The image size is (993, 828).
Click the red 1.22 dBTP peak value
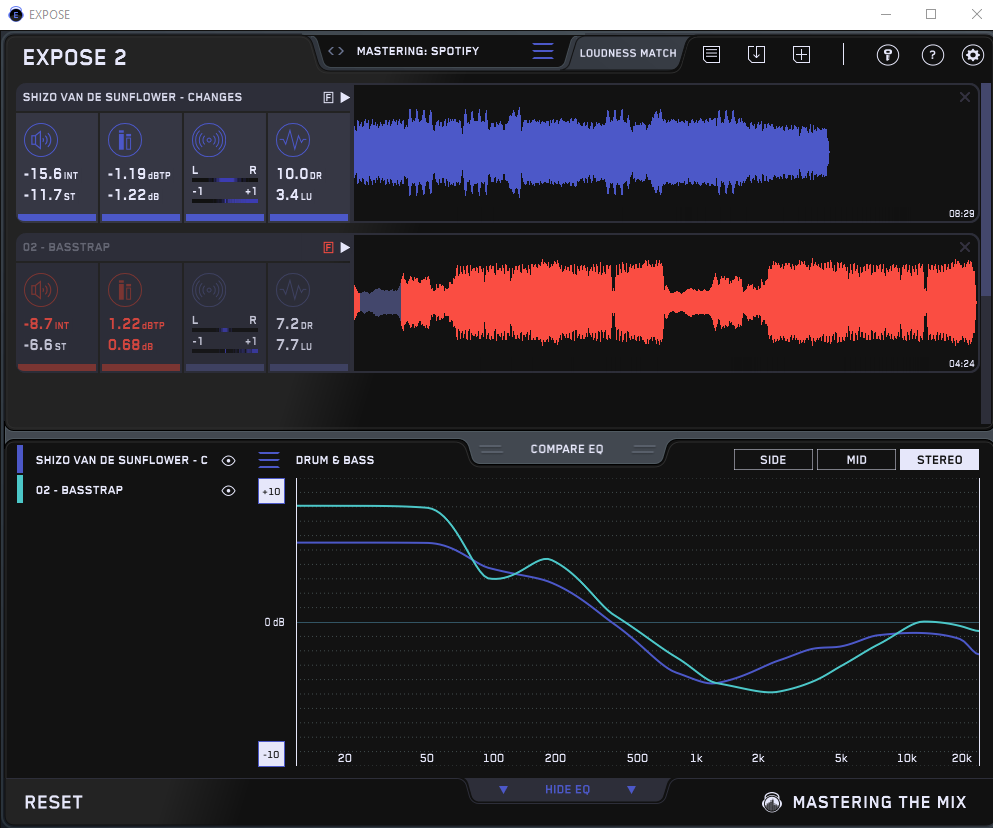136,324
